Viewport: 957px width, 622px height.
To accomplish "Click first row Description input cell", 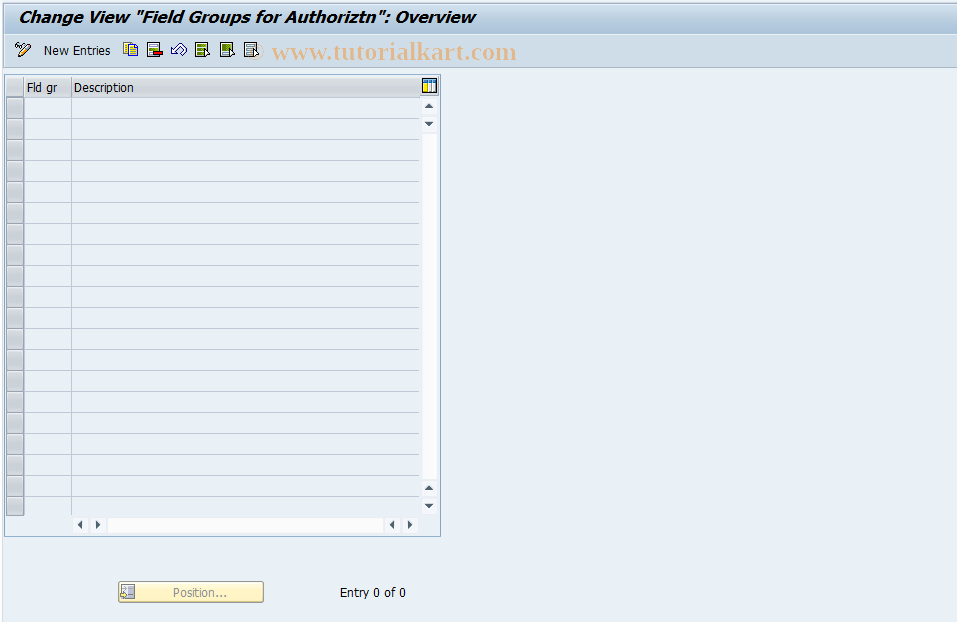I will click(x=245, y=108).
